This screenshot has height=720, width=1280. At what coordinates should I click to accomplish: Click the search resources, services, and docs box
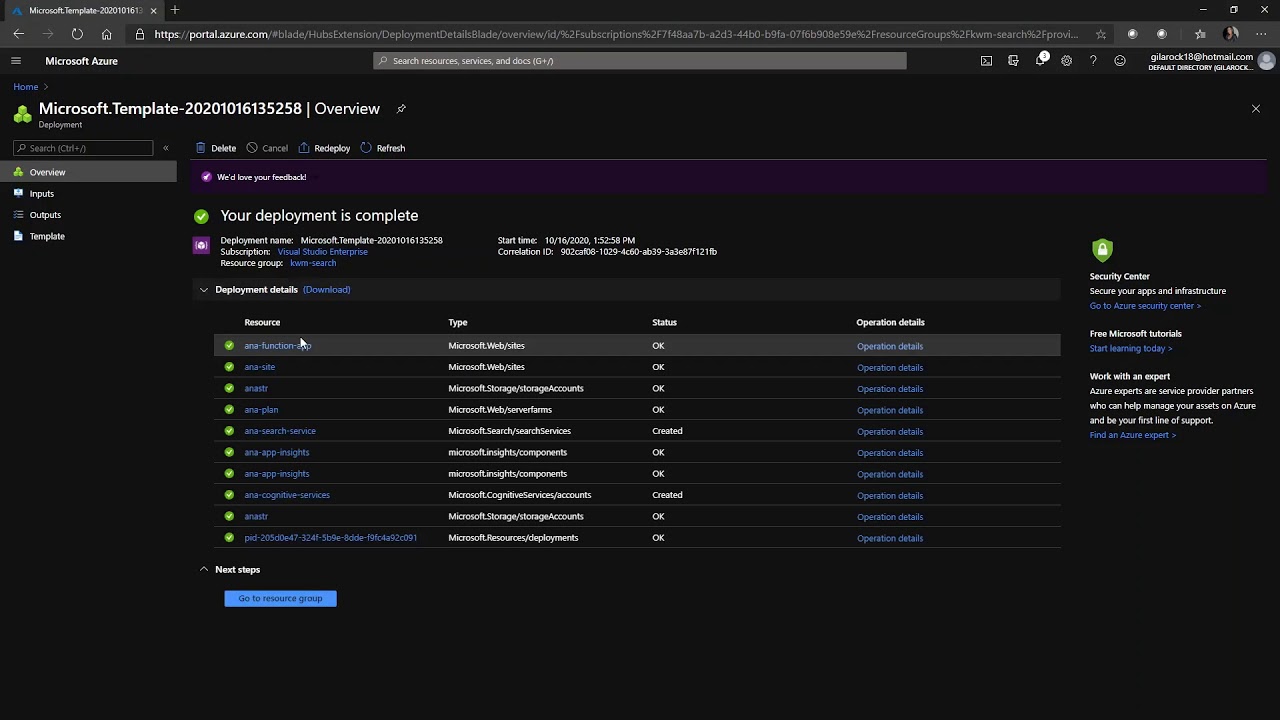coord(640,61)
